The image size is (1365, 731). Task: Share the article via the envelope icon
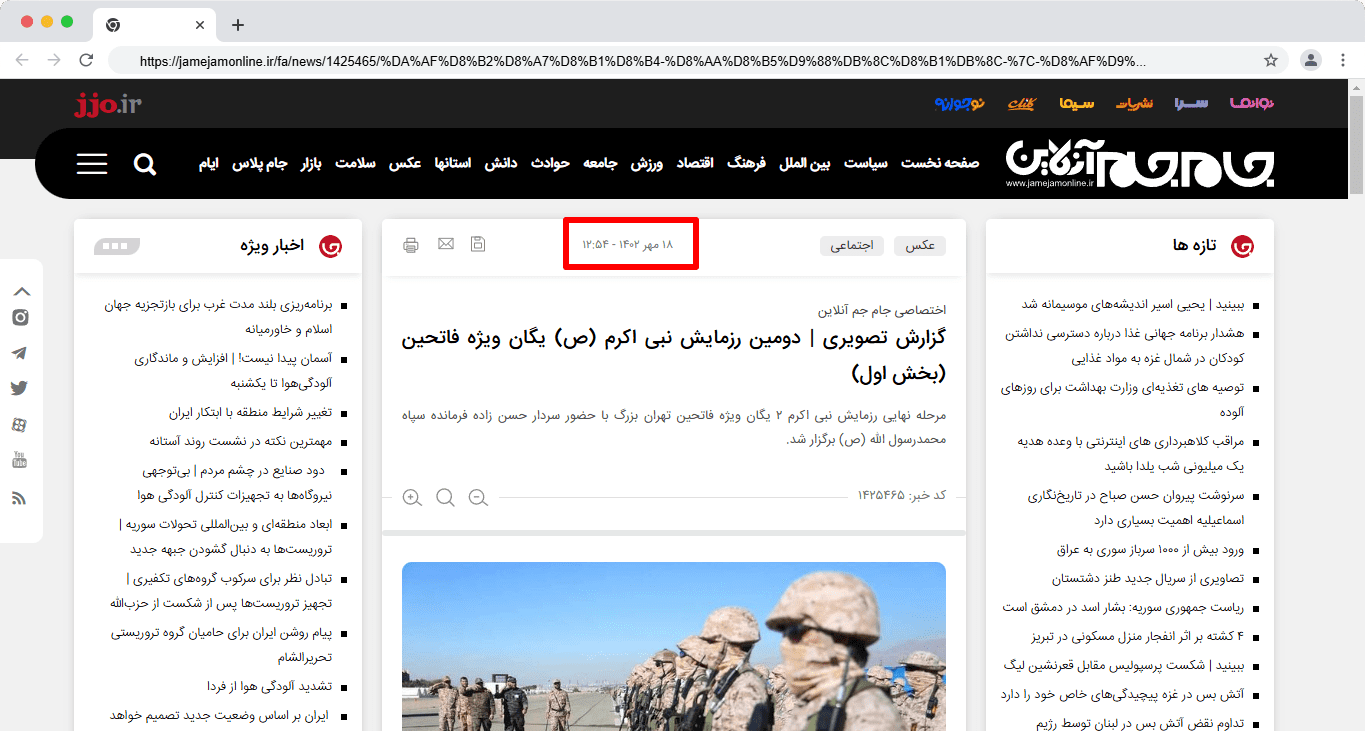pos(446,244)
